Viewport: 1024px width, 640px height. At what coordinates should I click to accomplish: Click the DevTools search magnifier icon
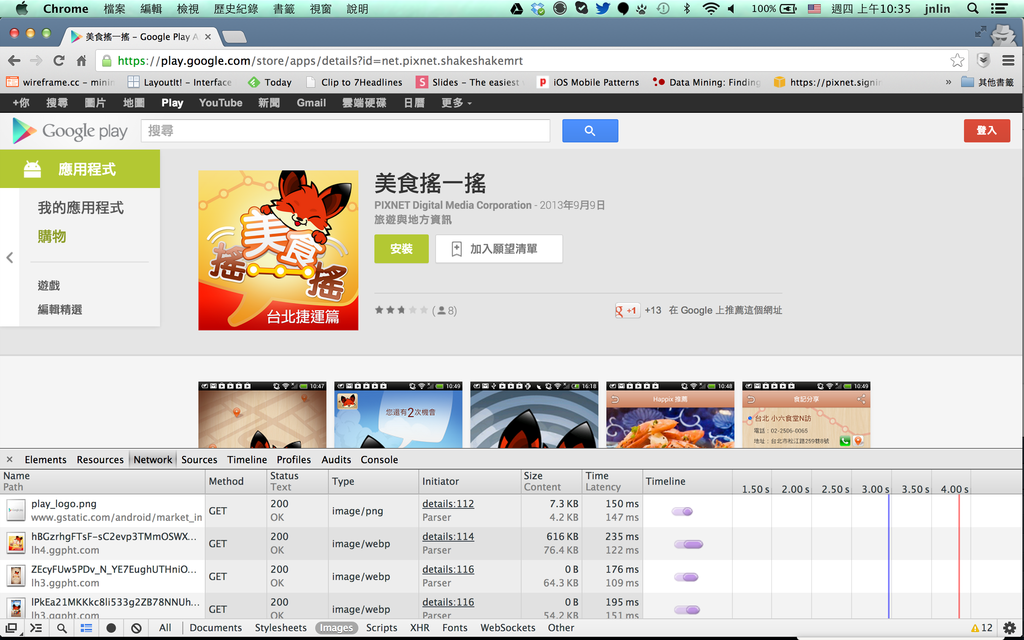pyautogui.click(x=61, y=628)
